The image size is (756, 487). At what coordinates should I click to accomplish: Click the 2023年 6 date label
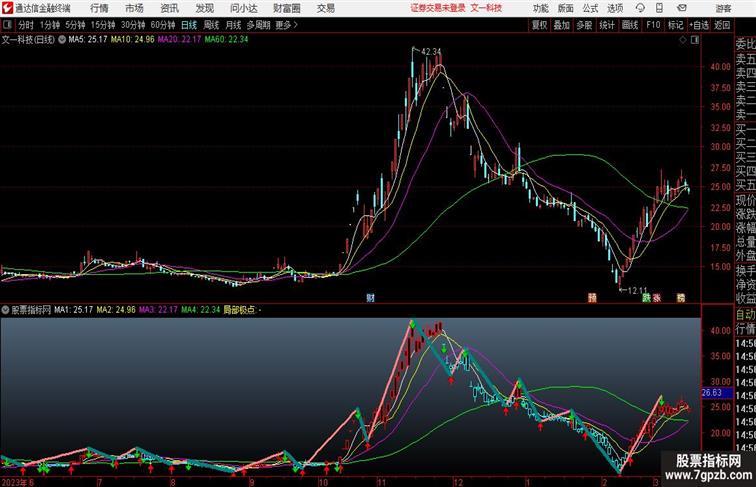point(18,482)
